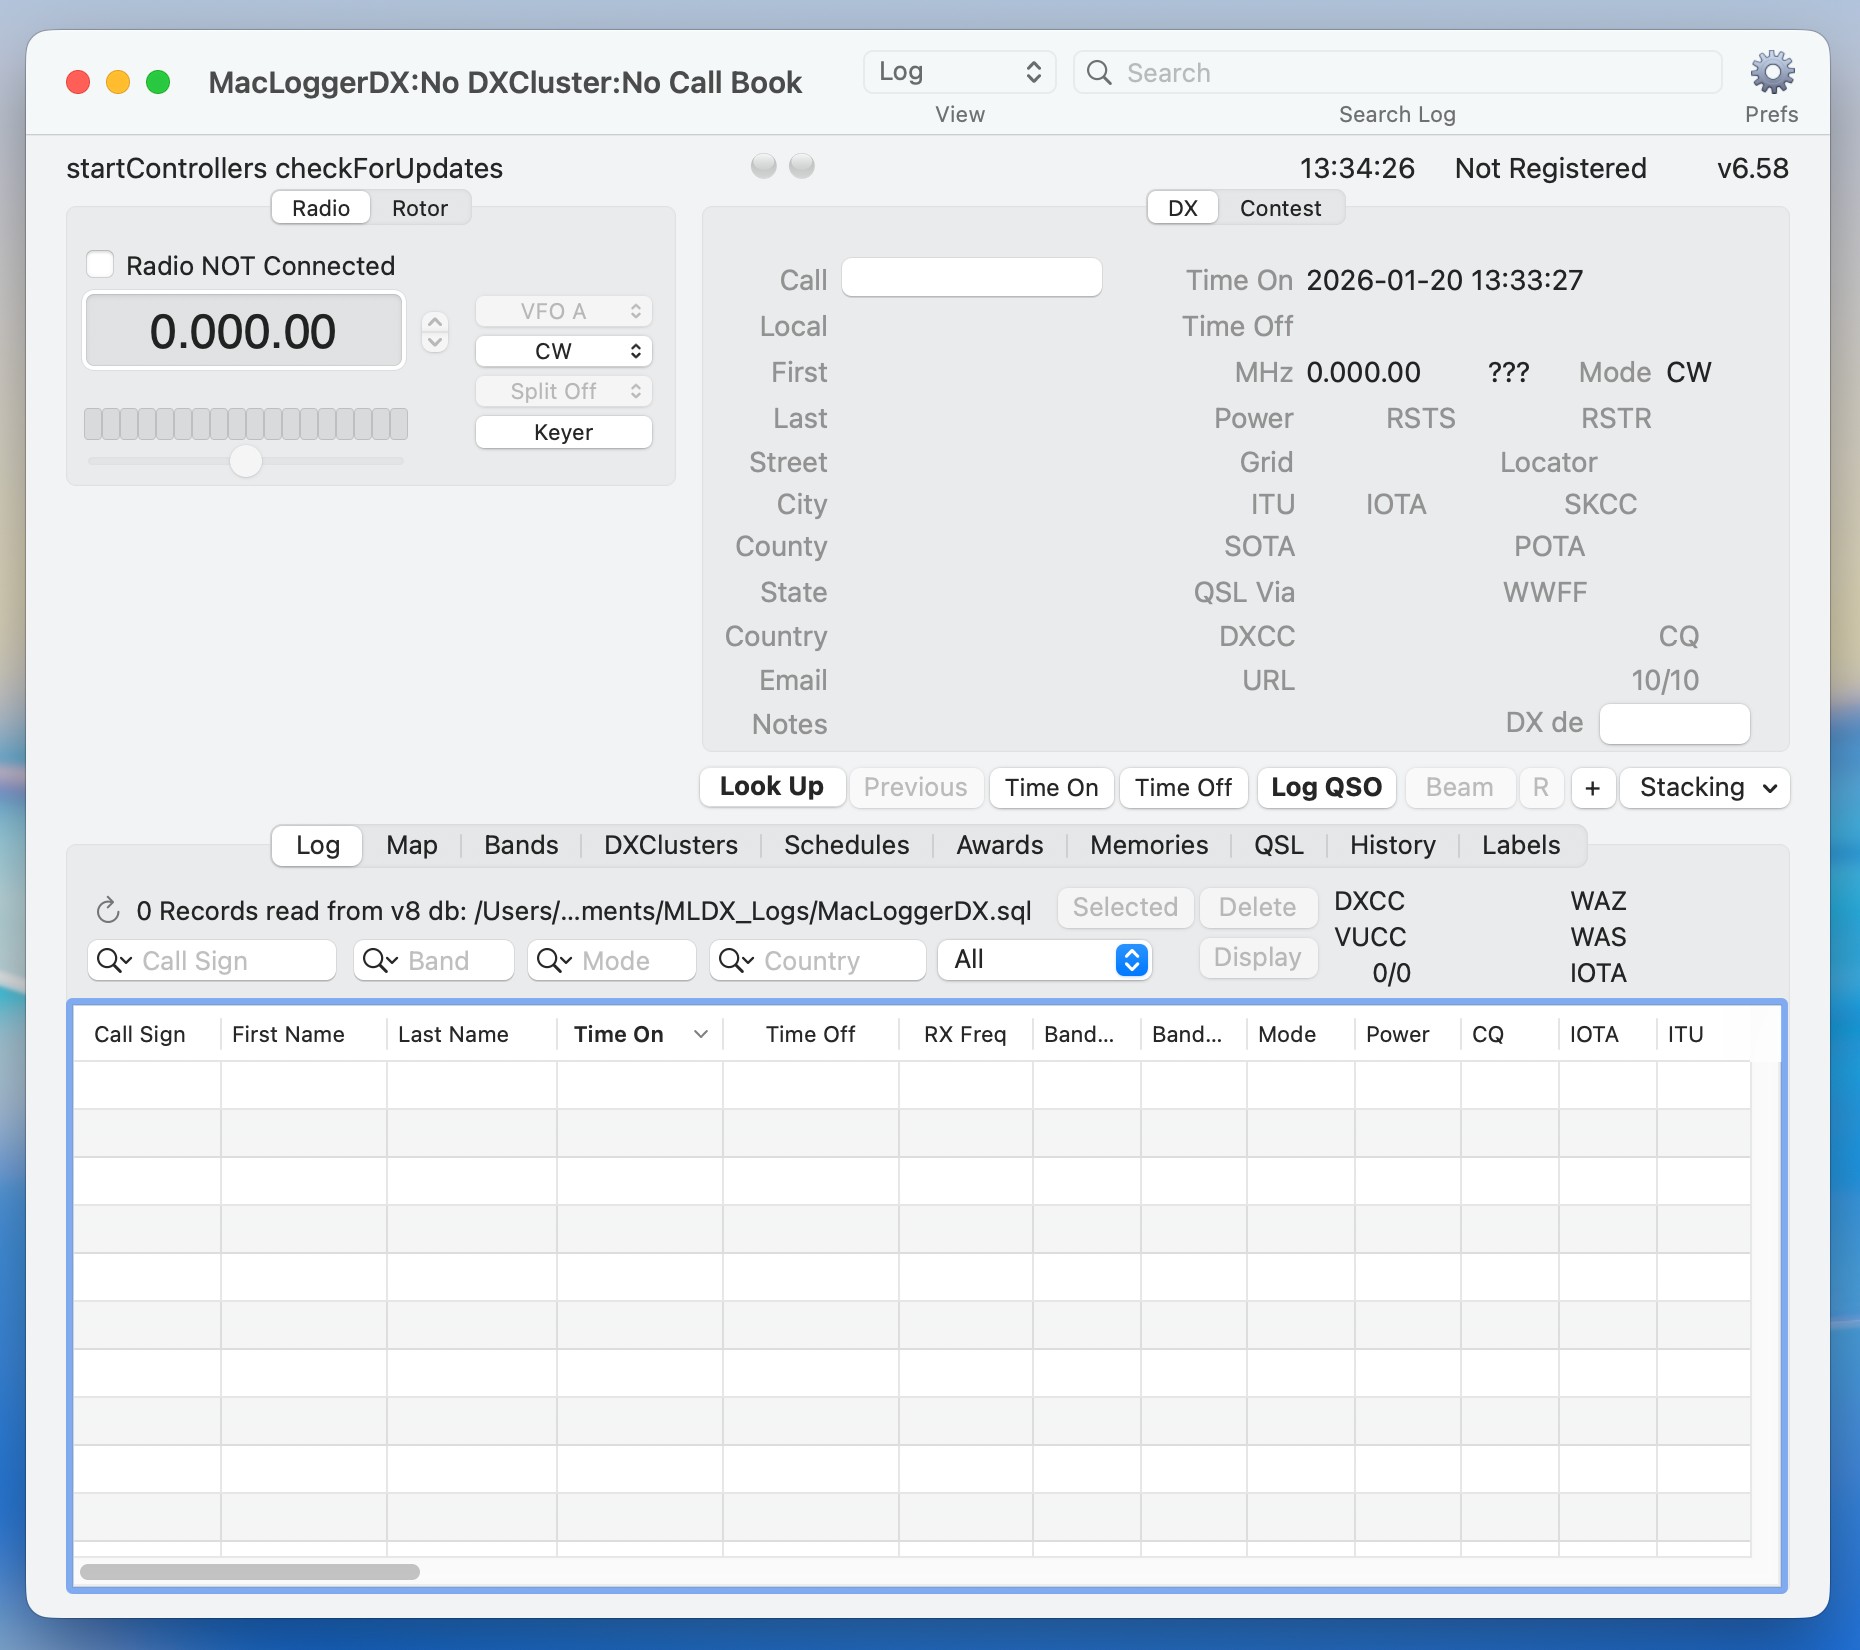This screenshot has height=1650, width=1860.
Task: Click the radio panel slider knob
Action: [x=245, y=461]
